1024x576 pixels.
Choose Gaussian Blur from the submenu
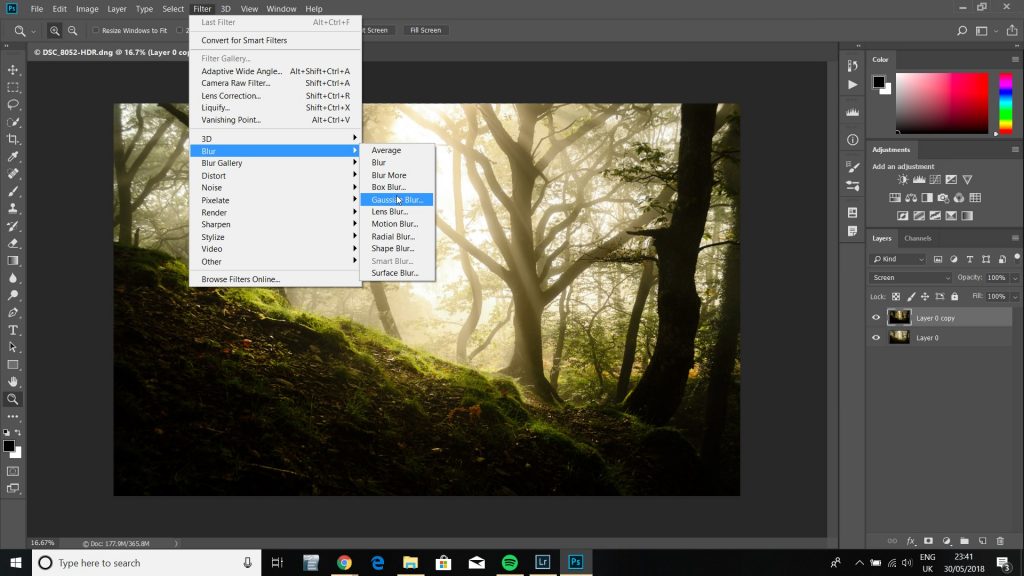click(397, 199)
